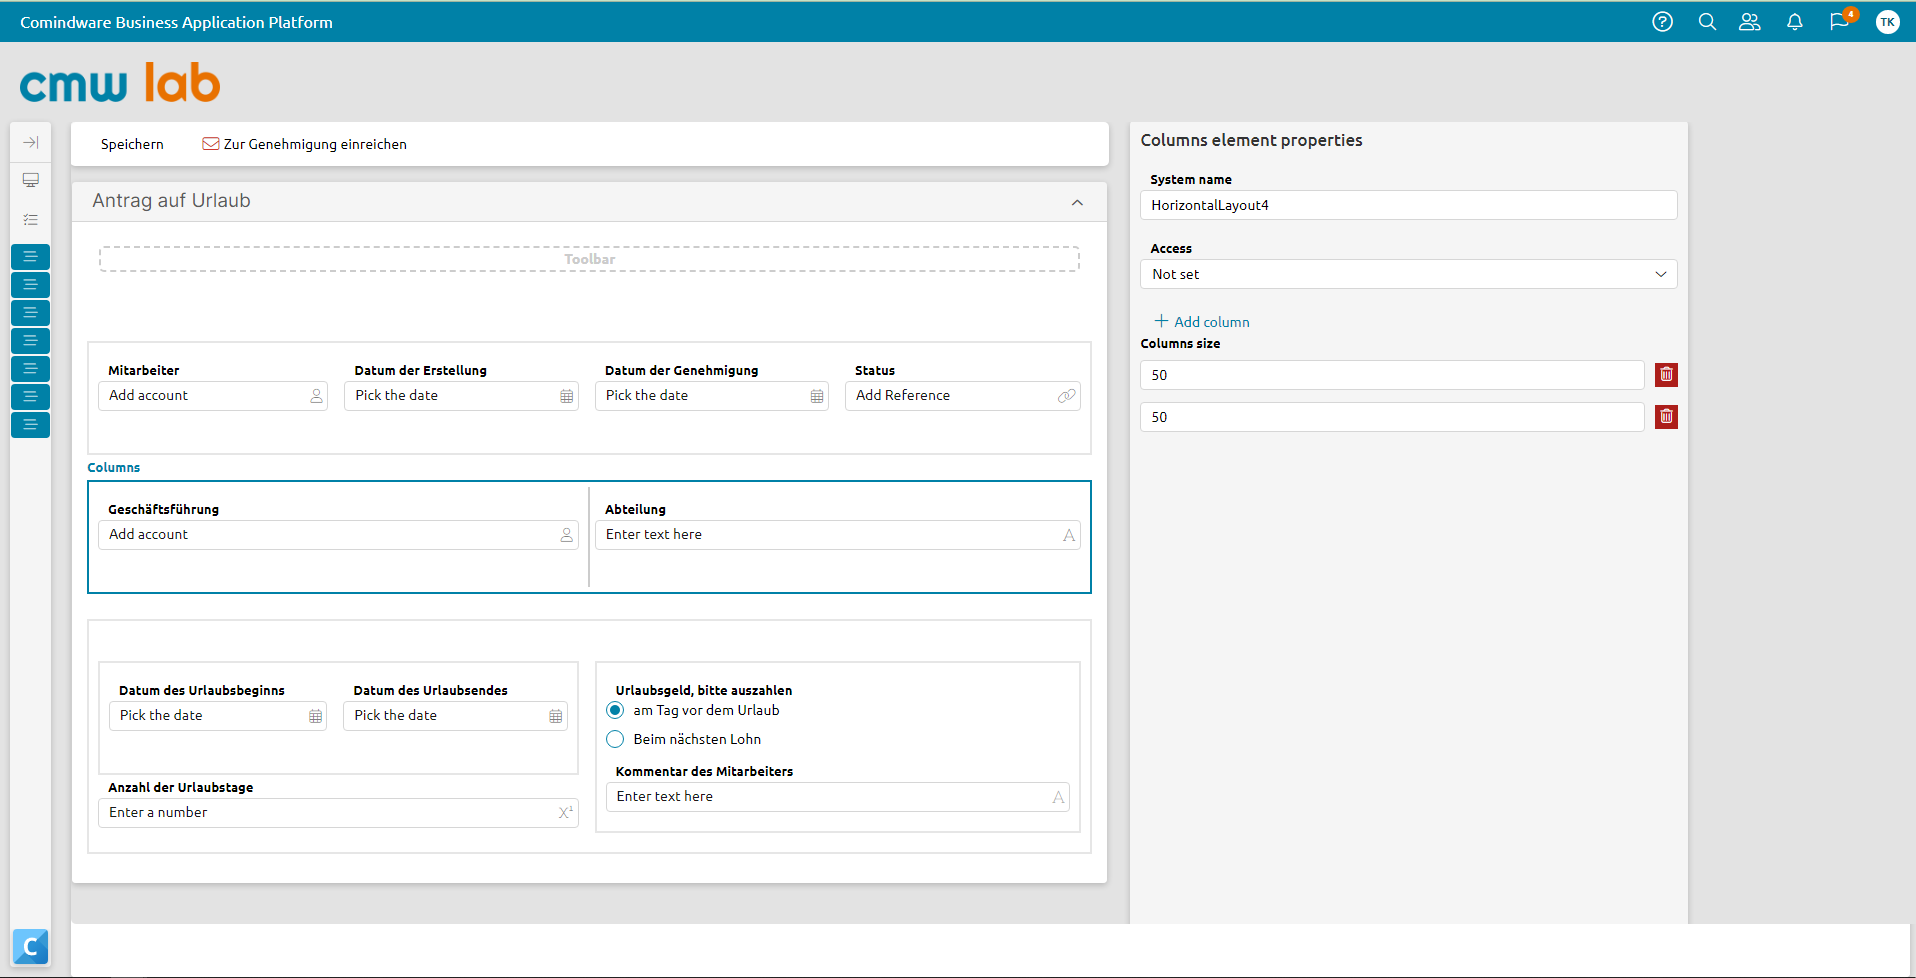Click the Datum des Urlaubsbeginns date field

[x=218, y=716]
